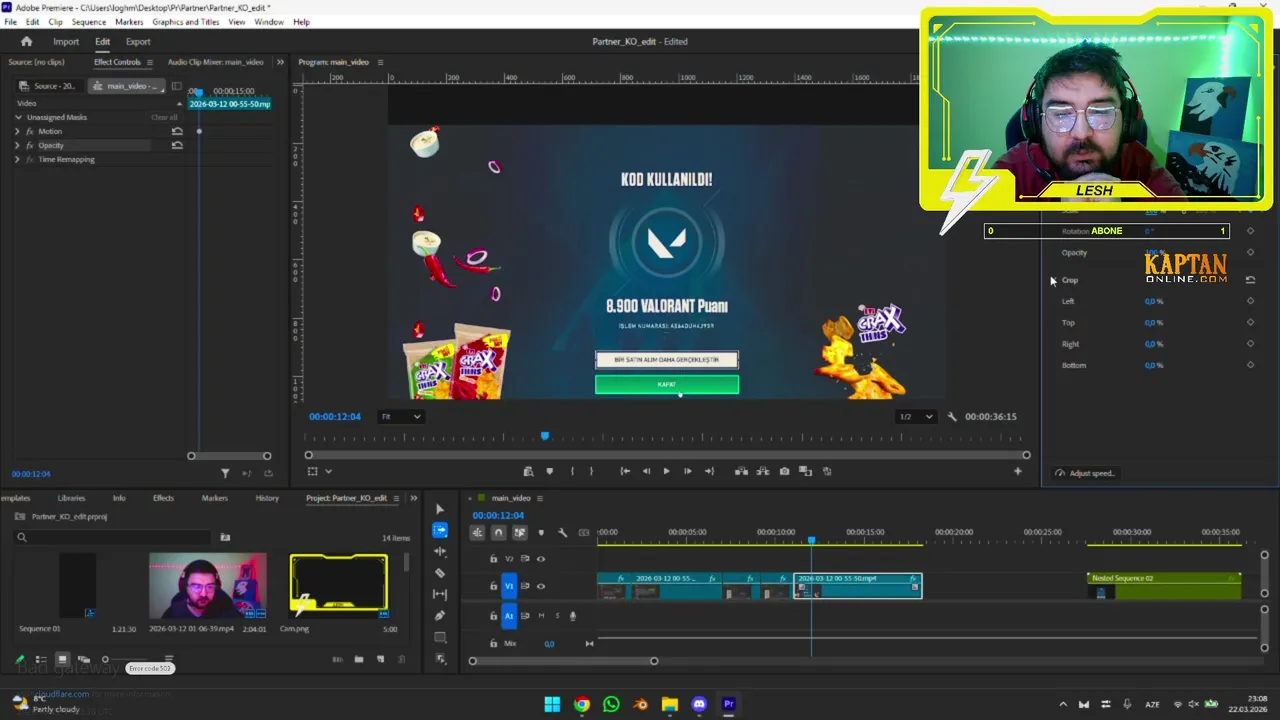Image resolution: width=1280 pixels, height=720 pixels.
Task: Click the New Item icon in project panel
Action: (380, 659)
